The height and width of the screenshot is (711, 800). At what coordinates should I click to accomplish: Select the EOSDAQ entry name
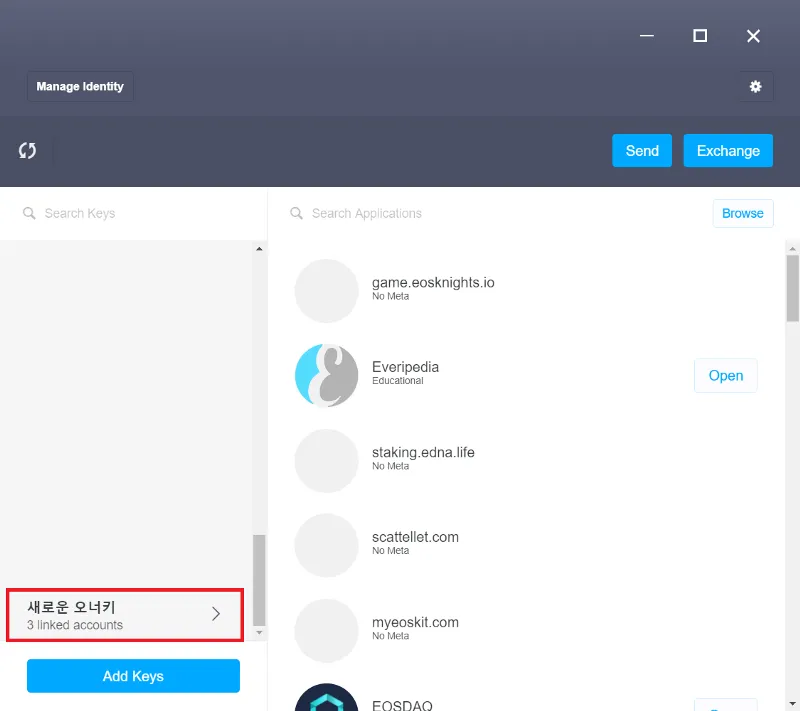[402, 705]
